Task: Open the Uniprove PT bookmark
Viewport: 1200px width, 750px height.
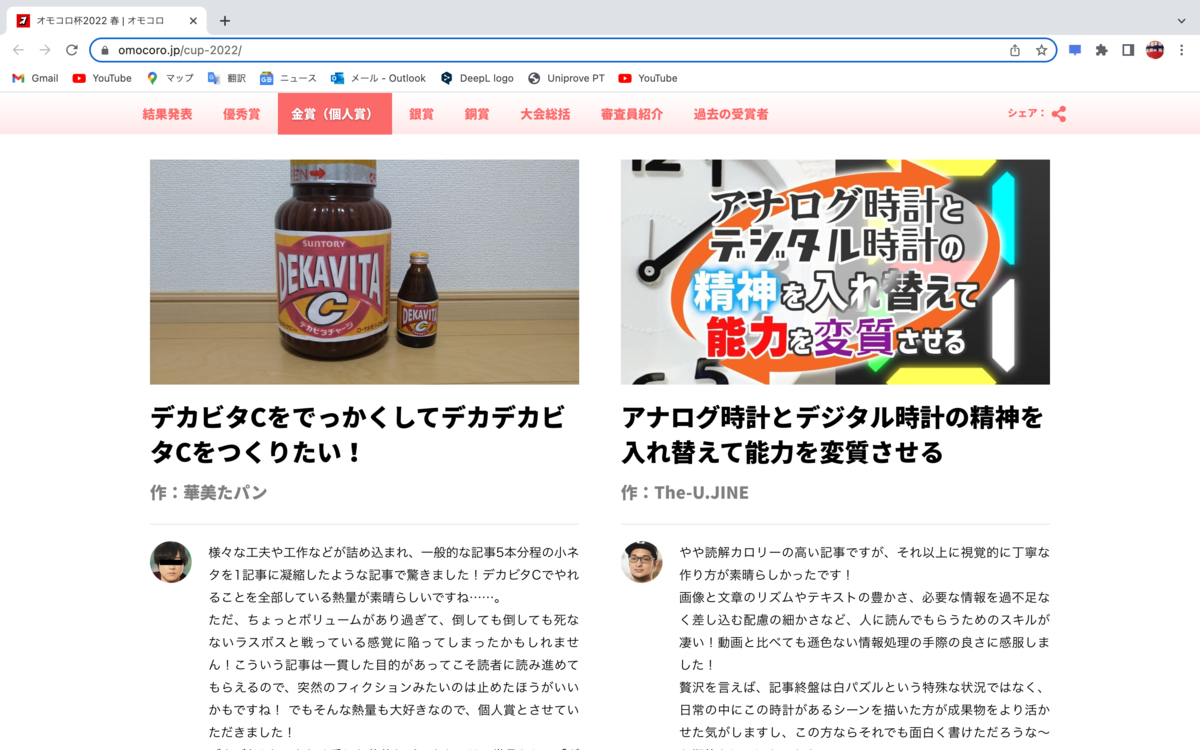Action: (x=566, y=78)
